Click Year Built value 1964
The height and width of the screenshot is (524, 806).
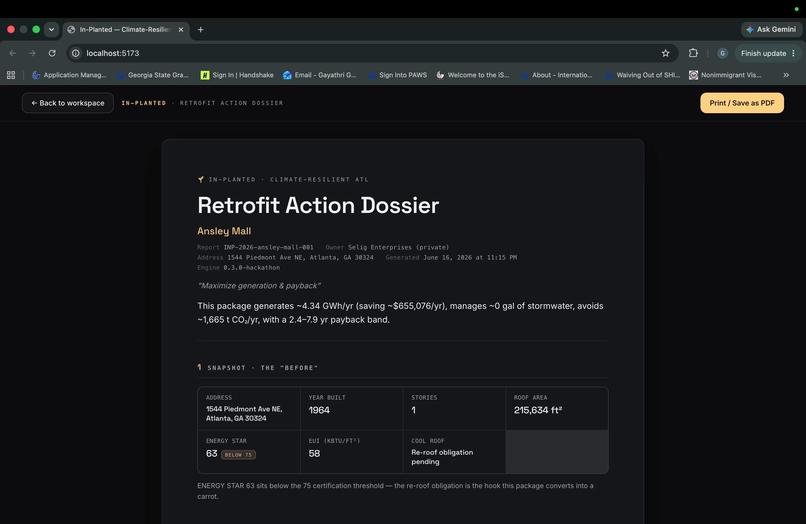(319, 410)
